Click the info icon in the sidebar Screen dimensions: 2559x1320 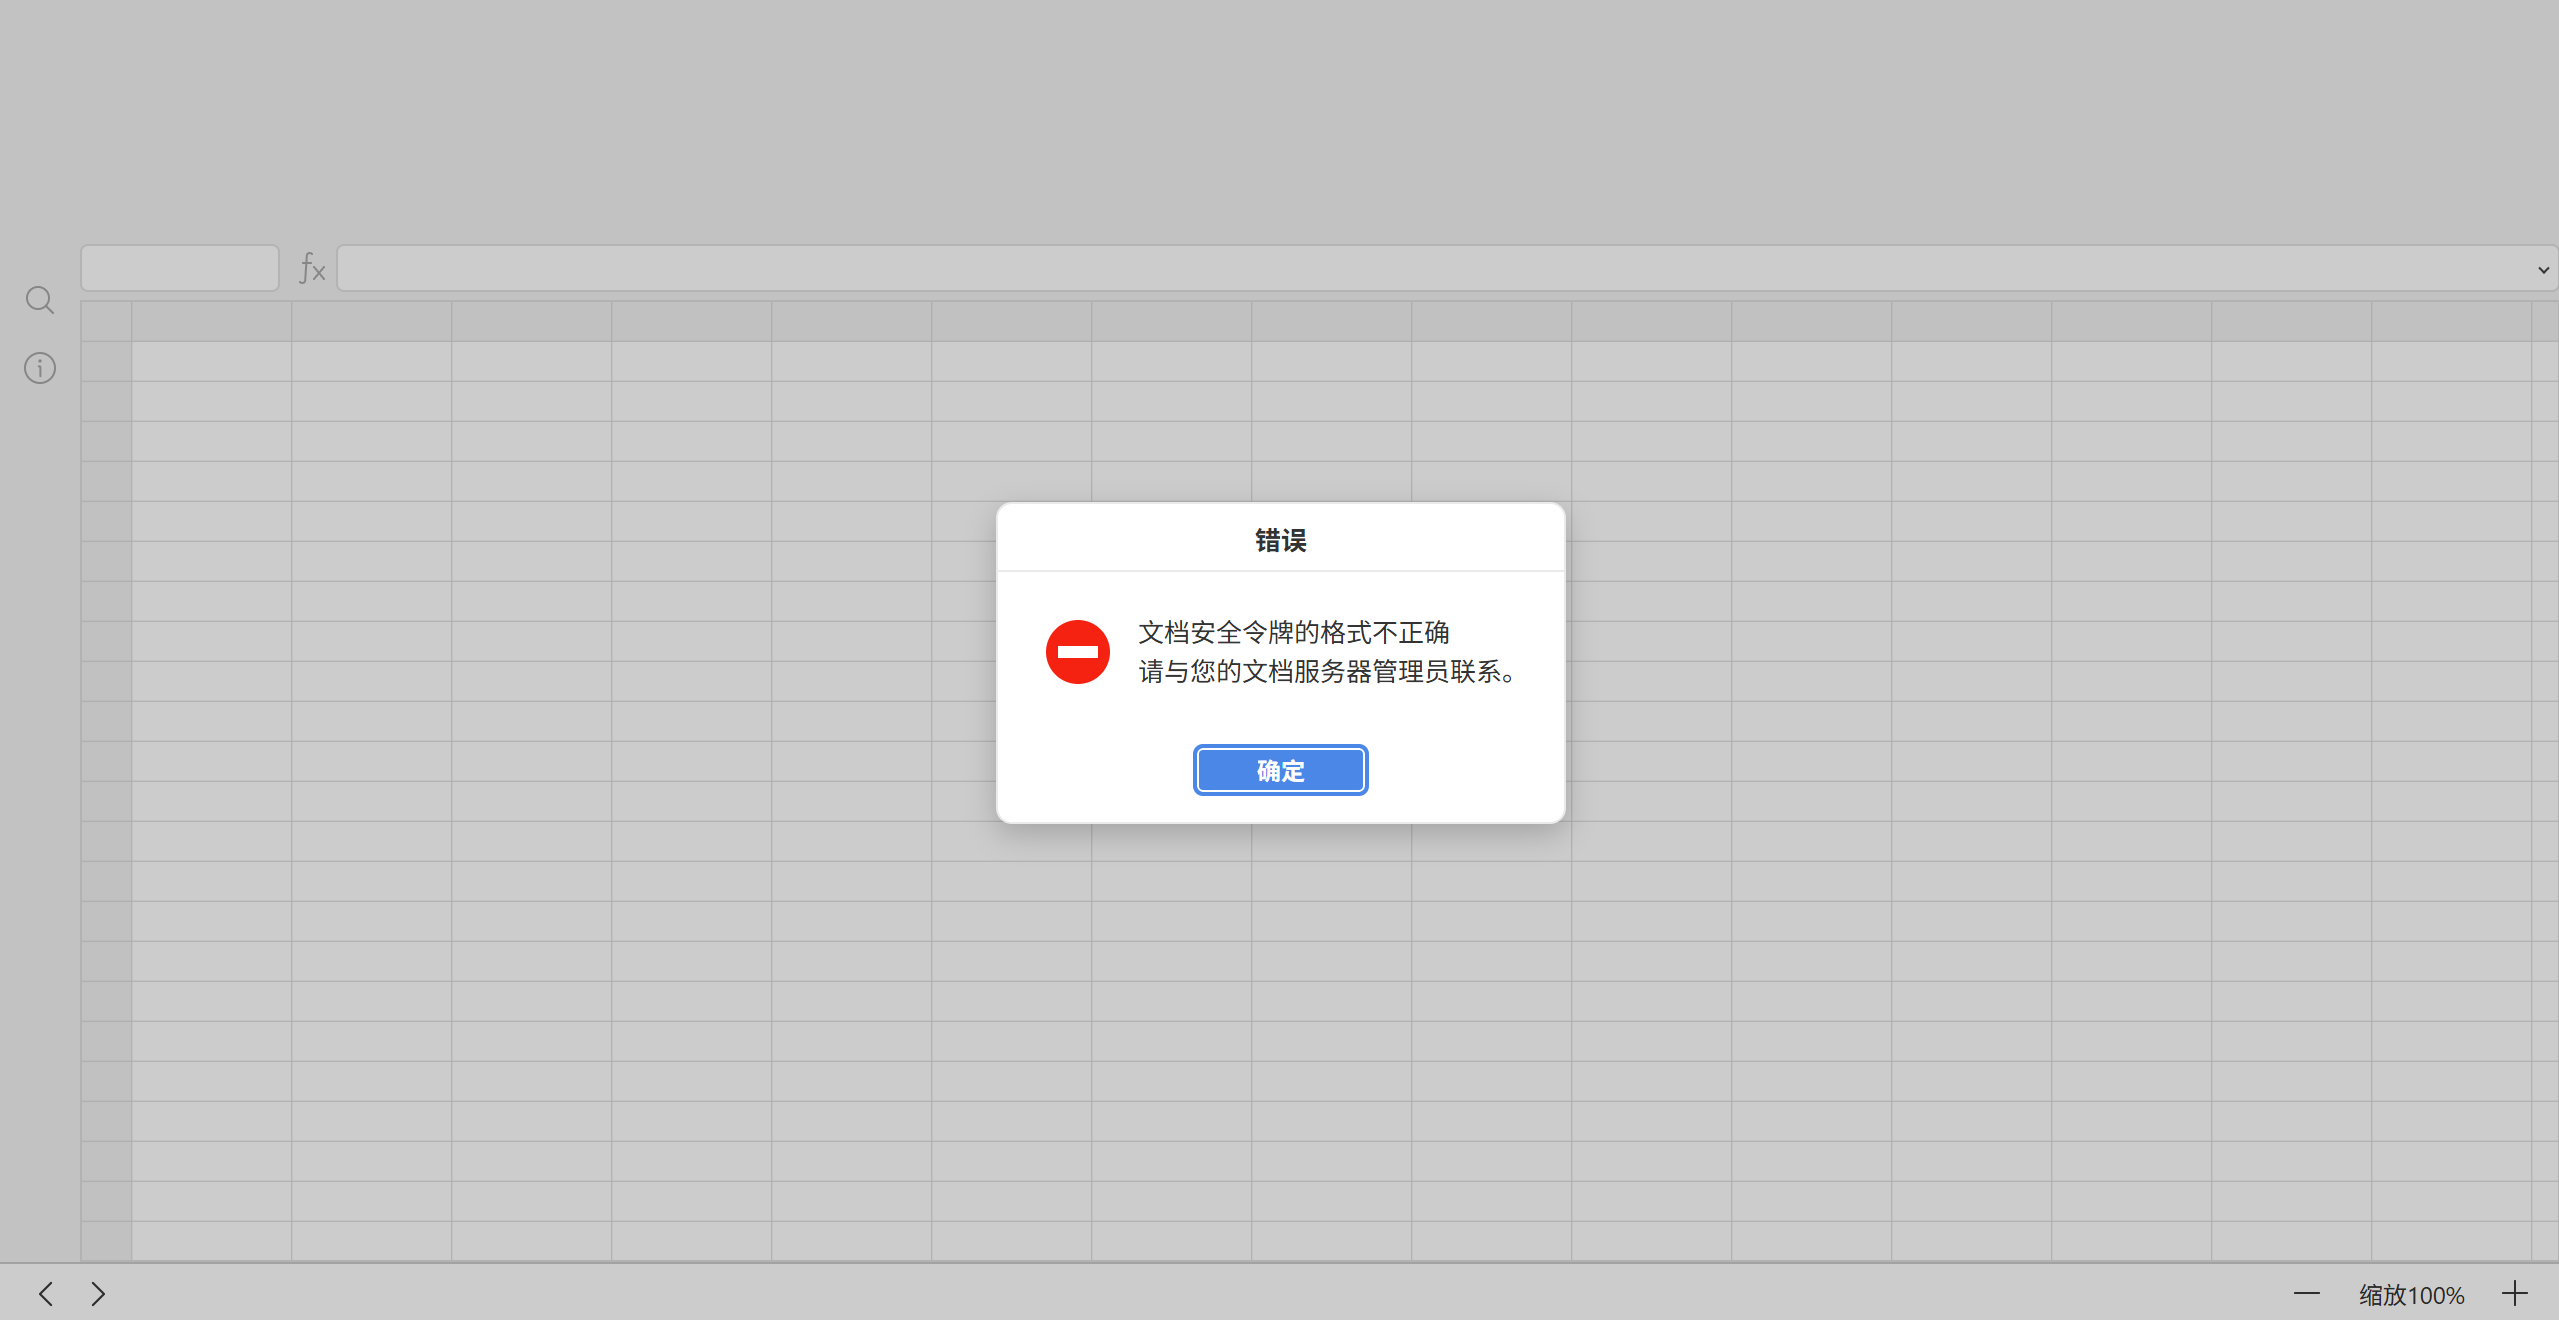(39, 368)
